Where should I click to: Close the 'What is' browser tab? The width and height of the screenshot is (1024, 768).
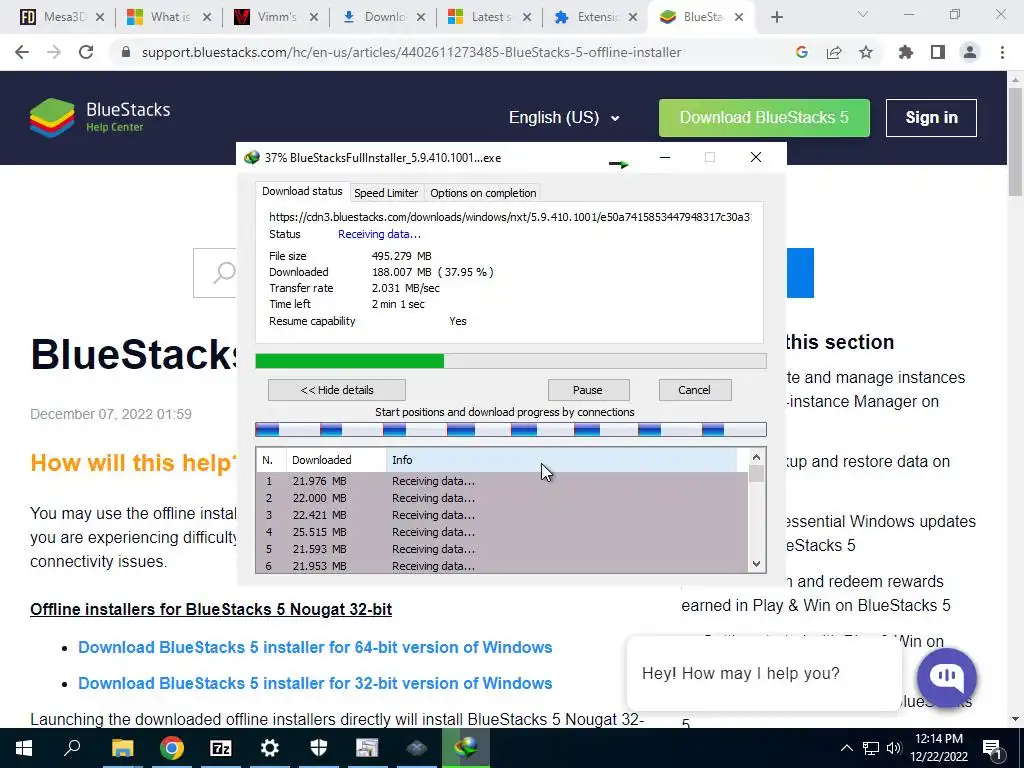click(207, 18)
